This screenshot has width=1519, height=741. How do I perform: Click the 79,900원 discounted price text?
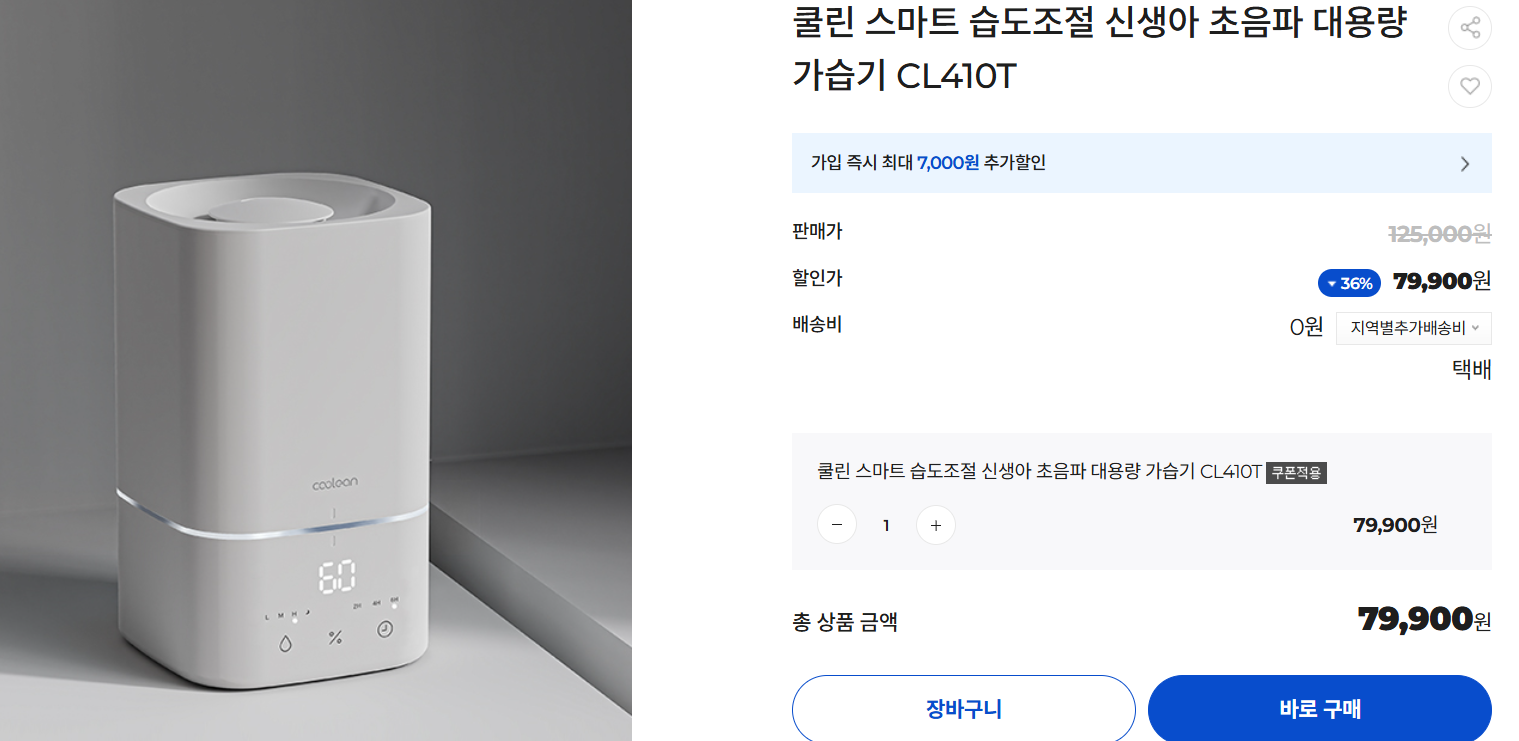pyautogui.click(x=1441, y=281)
